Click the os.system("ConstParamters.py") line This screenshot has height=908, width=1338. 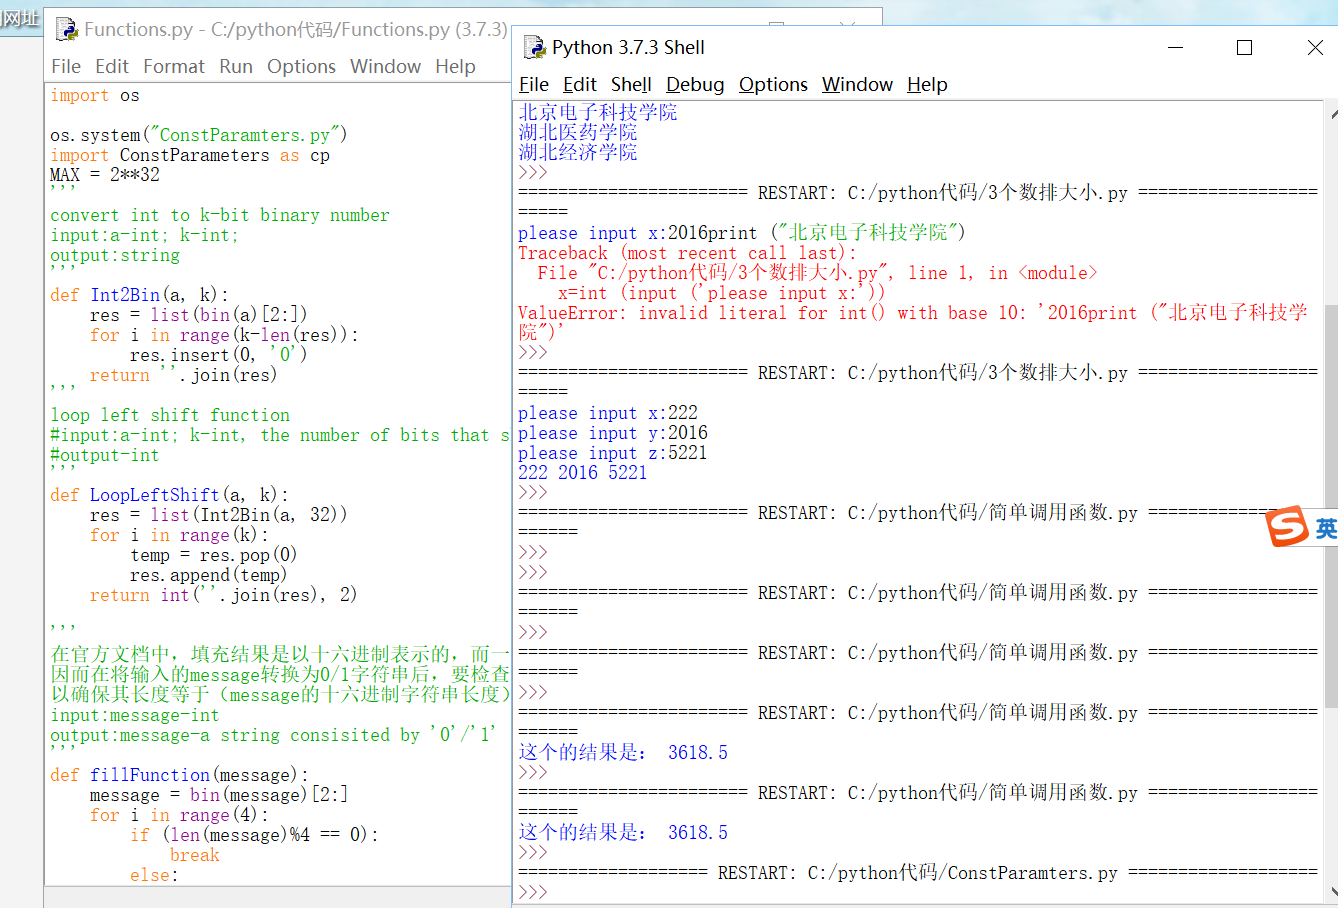(198, 135)
